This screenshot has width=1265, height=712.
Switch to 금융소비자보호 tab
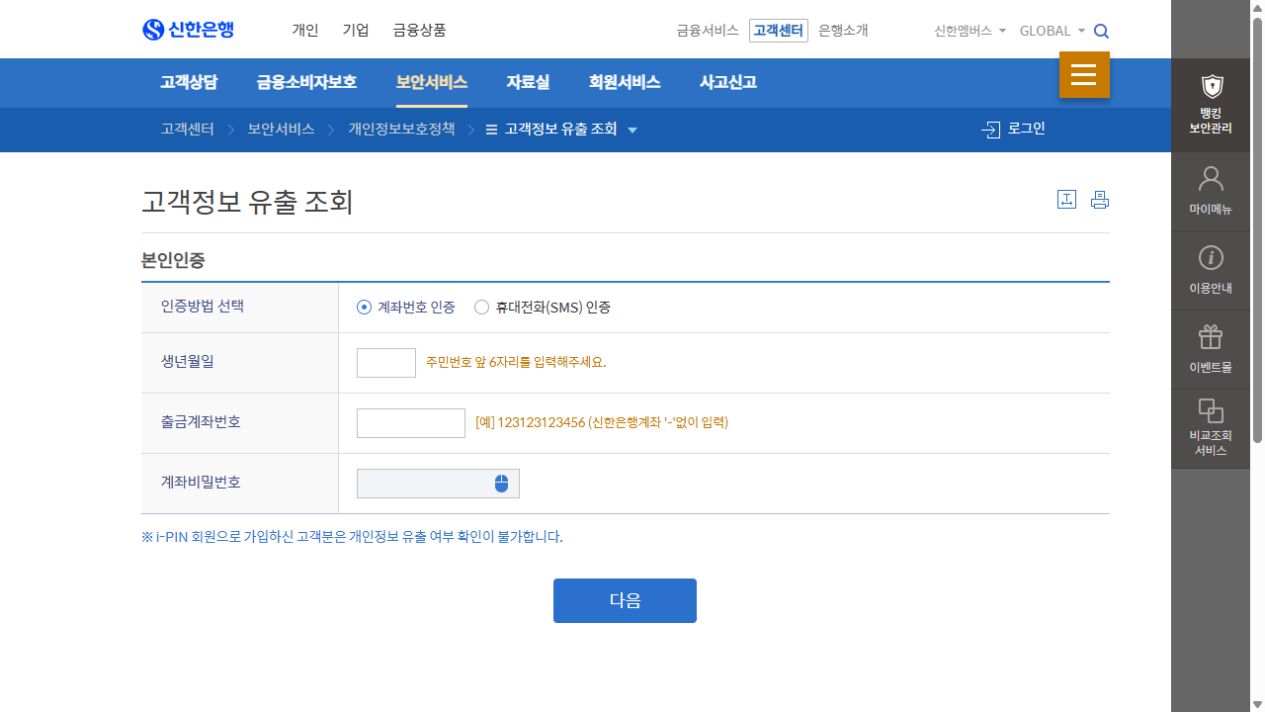(x=306, y=83)
